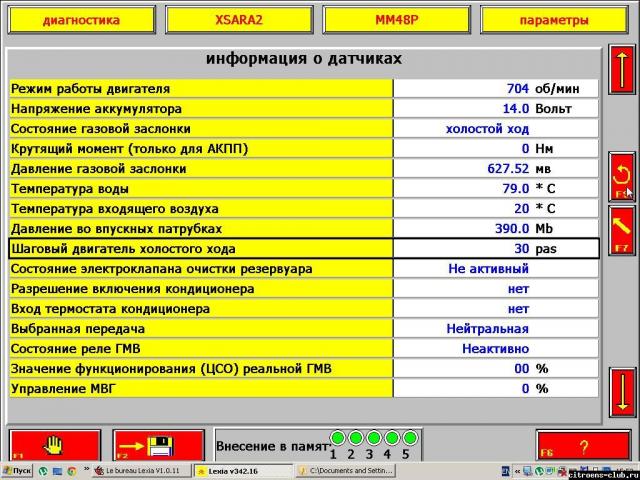Switch to Le bureau Lexia V1.0.11 taskbar window
The image size is (640, 480).
142,471
